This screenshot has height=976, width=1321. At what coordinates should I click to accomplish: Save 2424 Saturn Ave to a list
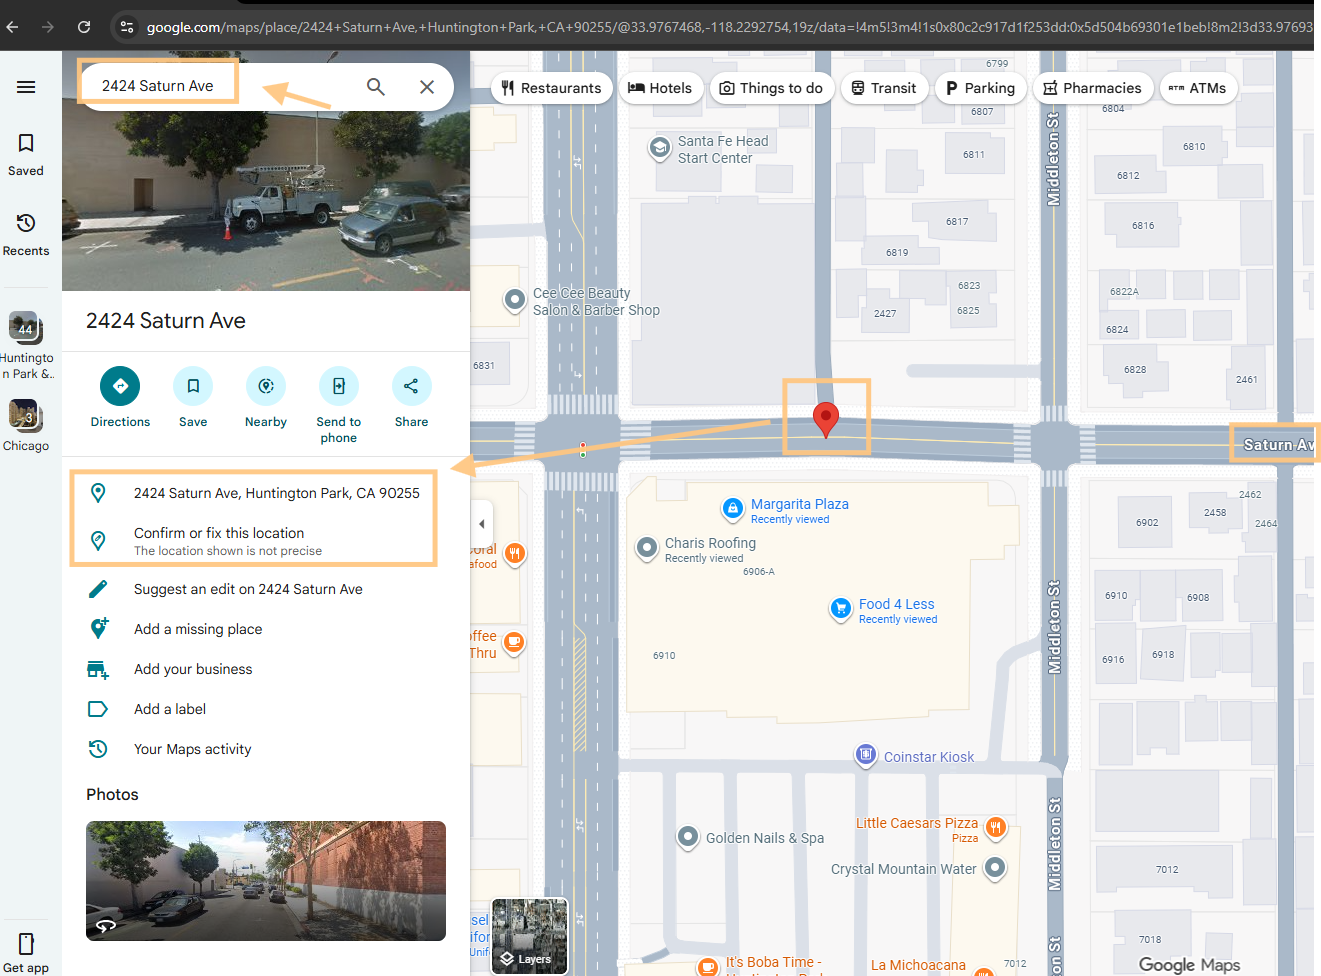193,387
